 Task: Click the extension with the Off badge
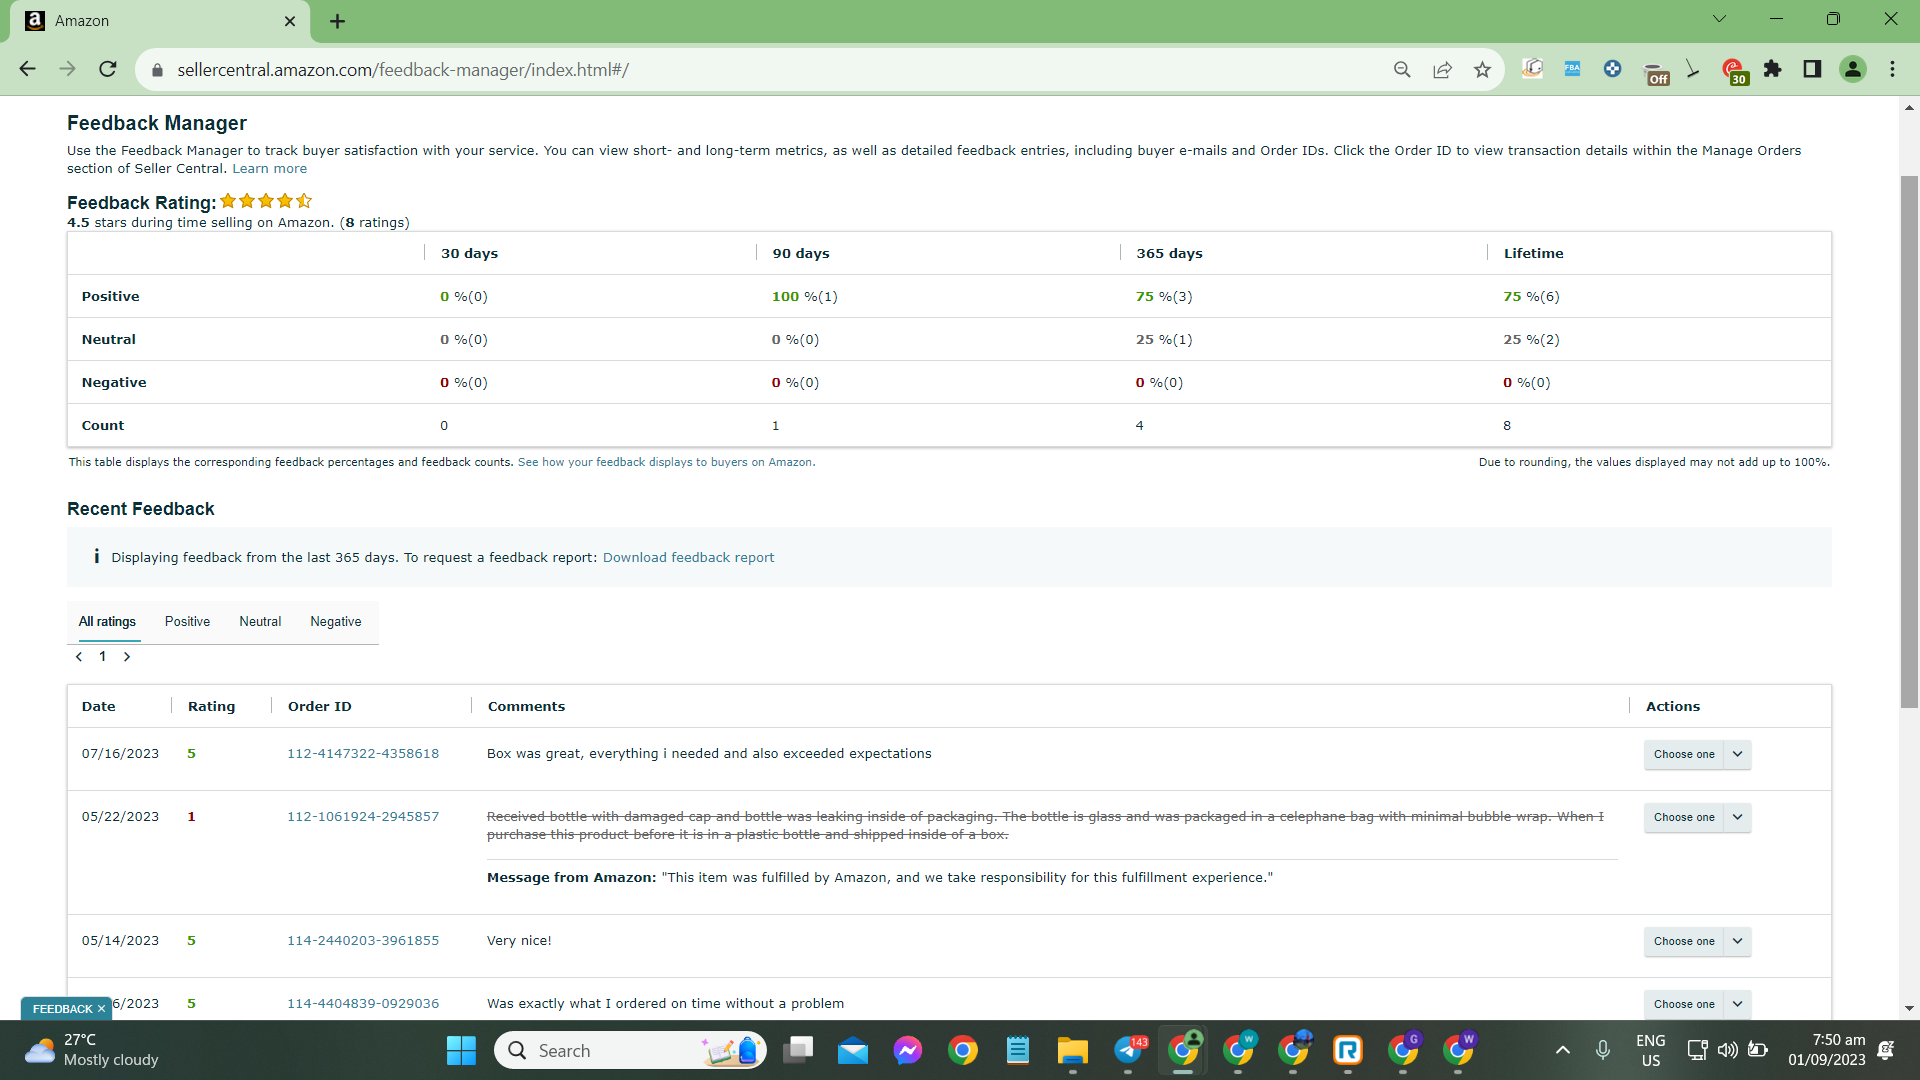point(1656,72)
